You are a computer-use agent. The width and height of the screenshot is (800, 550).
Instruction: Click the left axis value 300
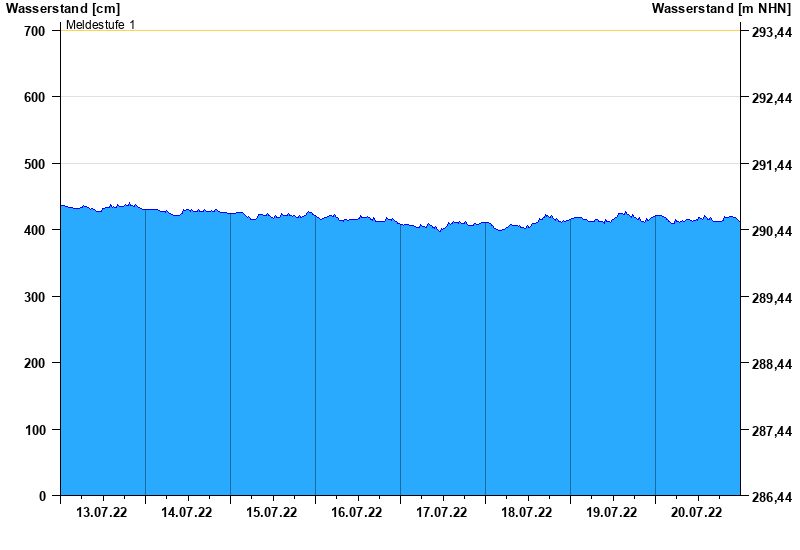(35, 297)
